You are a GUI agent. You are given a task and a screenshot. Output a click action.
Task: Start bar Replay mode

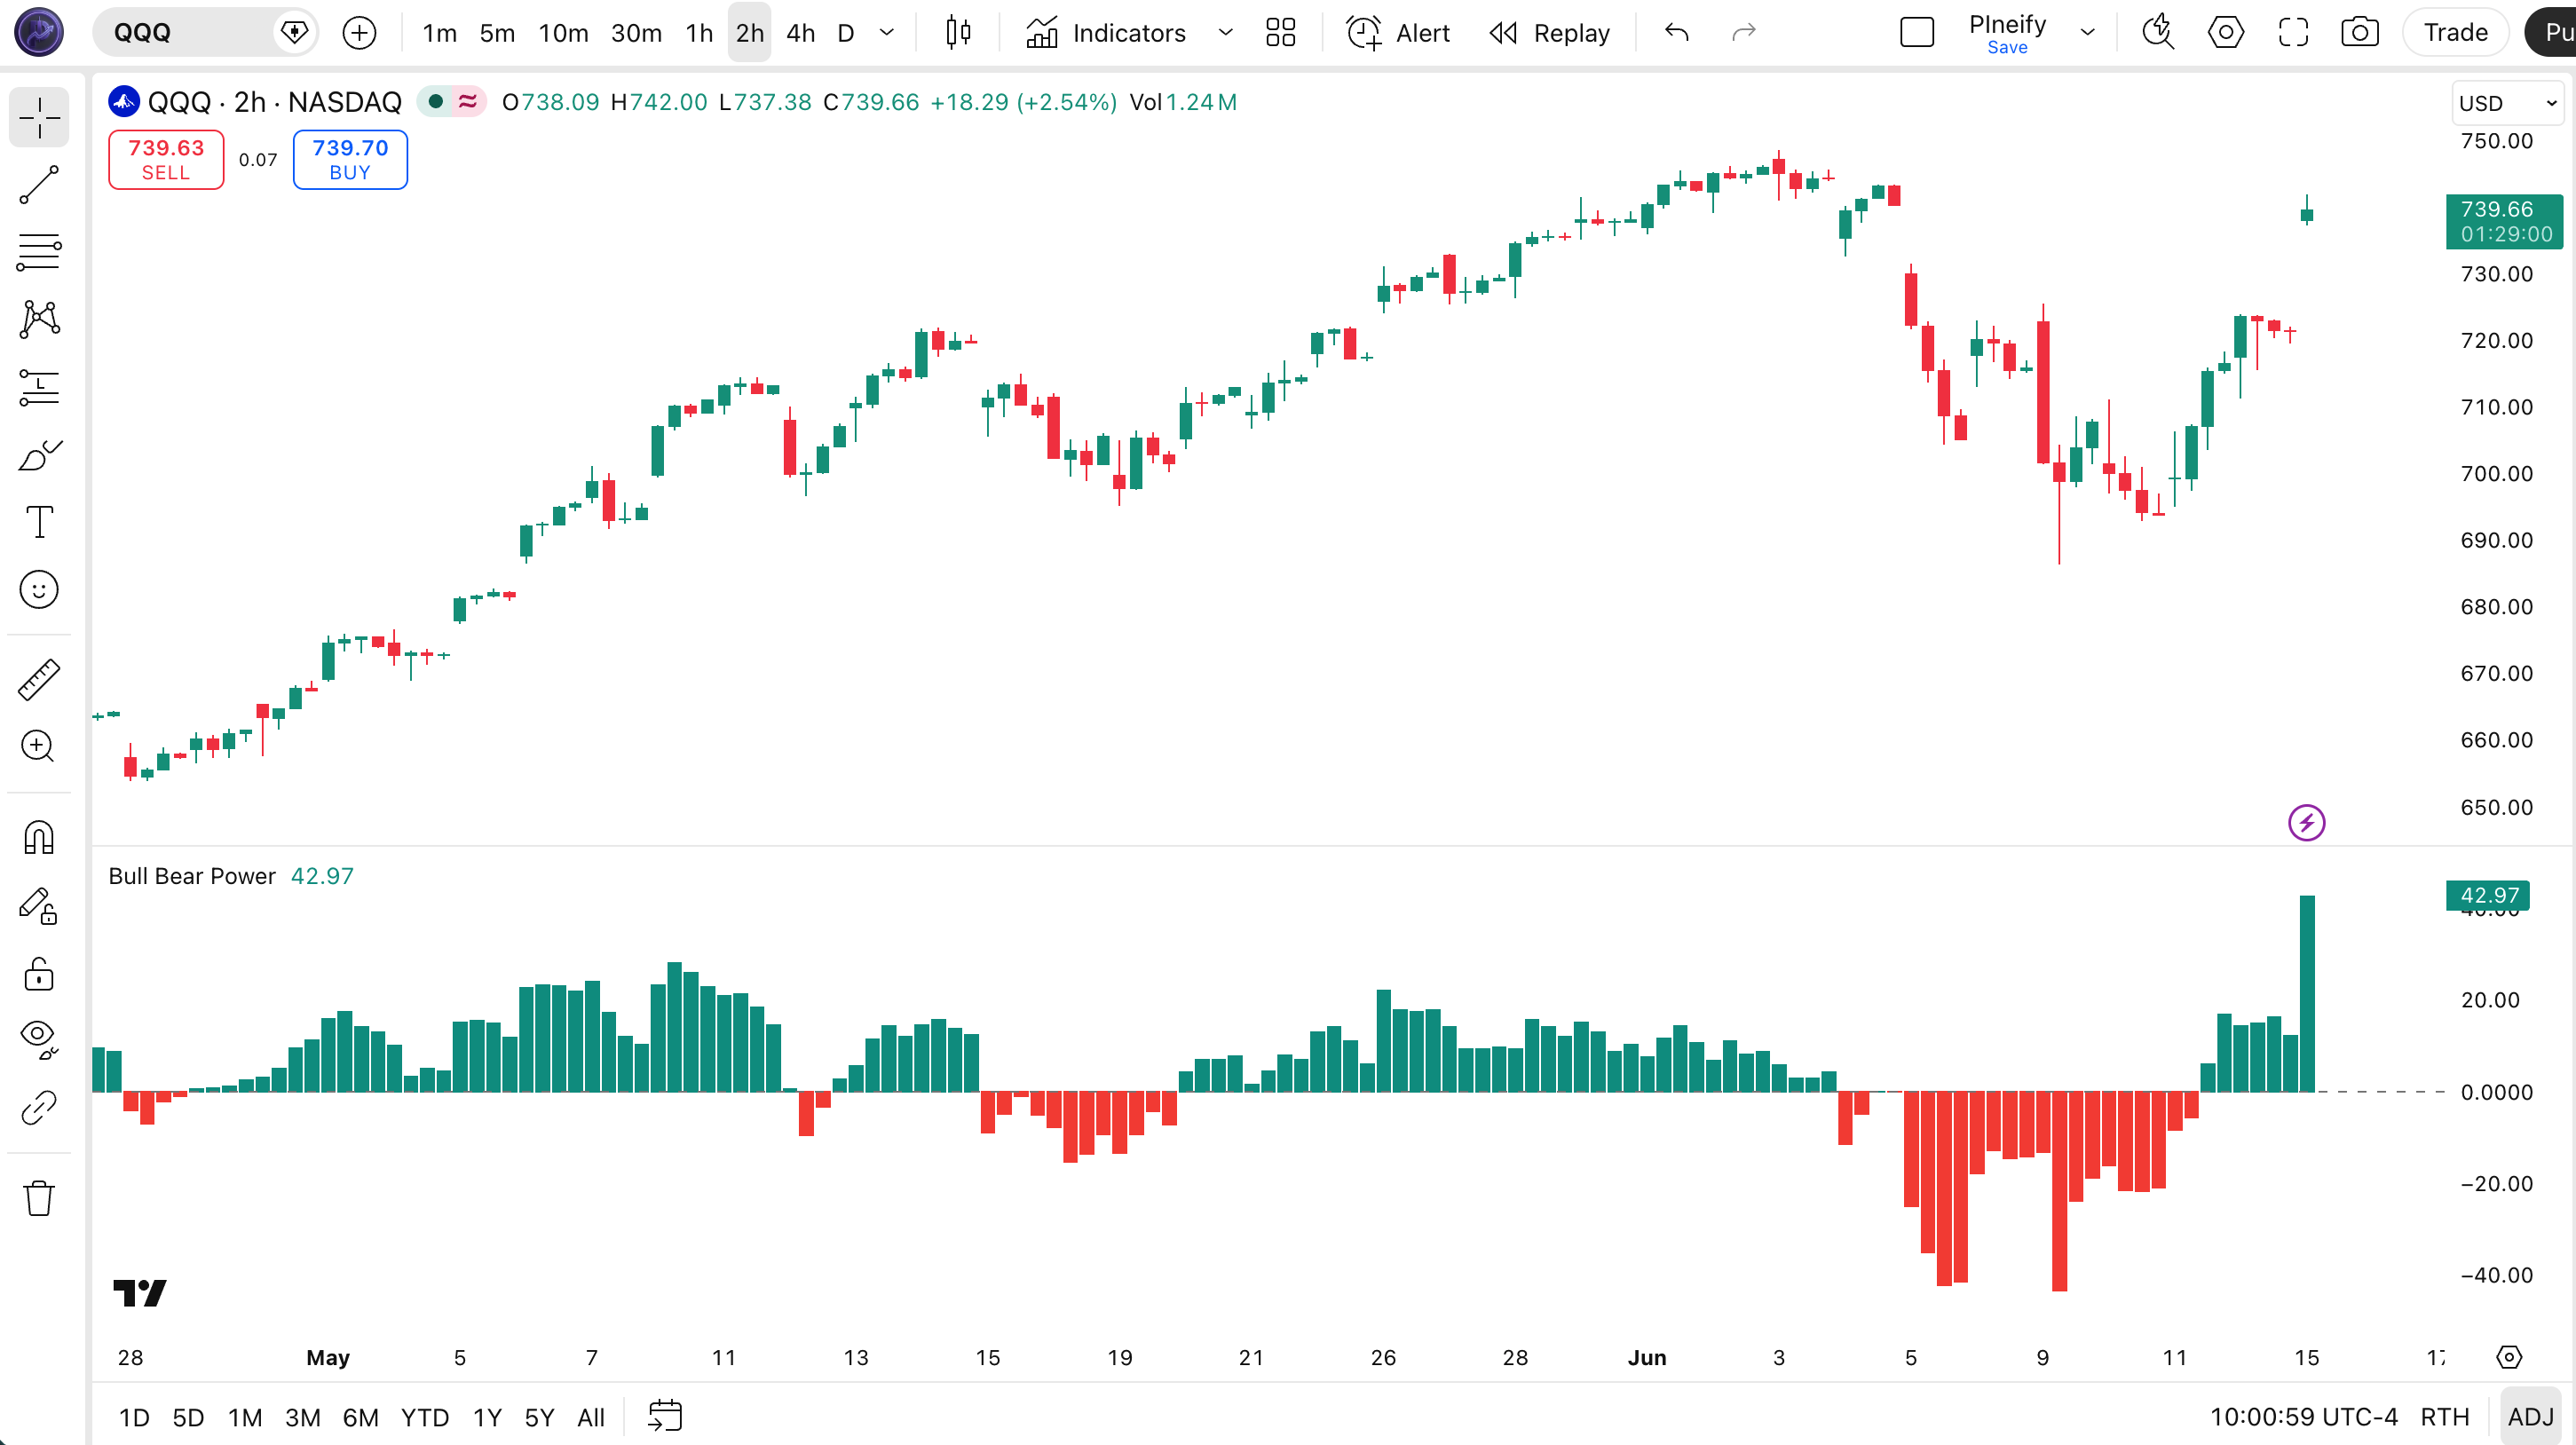coord(1550,33)
